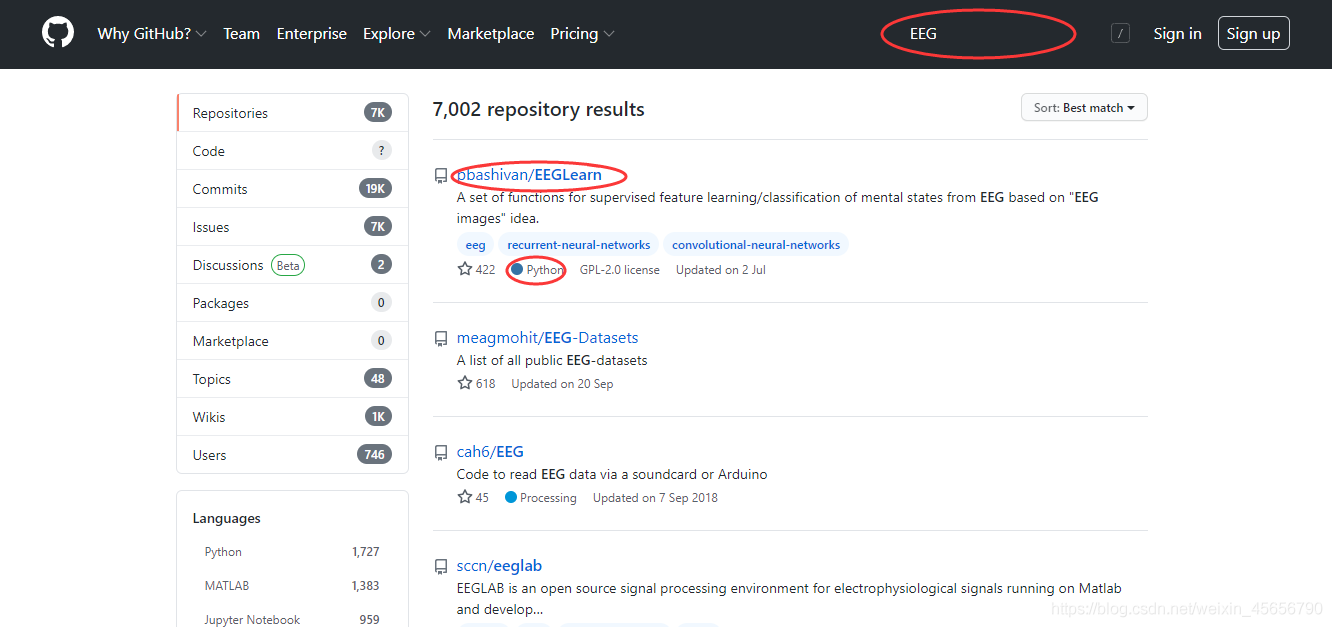Image resolution: width=1332 pixels, height=627 pixels.
Task: Open the Pricing dropdown menu
Action: [582, 34]
